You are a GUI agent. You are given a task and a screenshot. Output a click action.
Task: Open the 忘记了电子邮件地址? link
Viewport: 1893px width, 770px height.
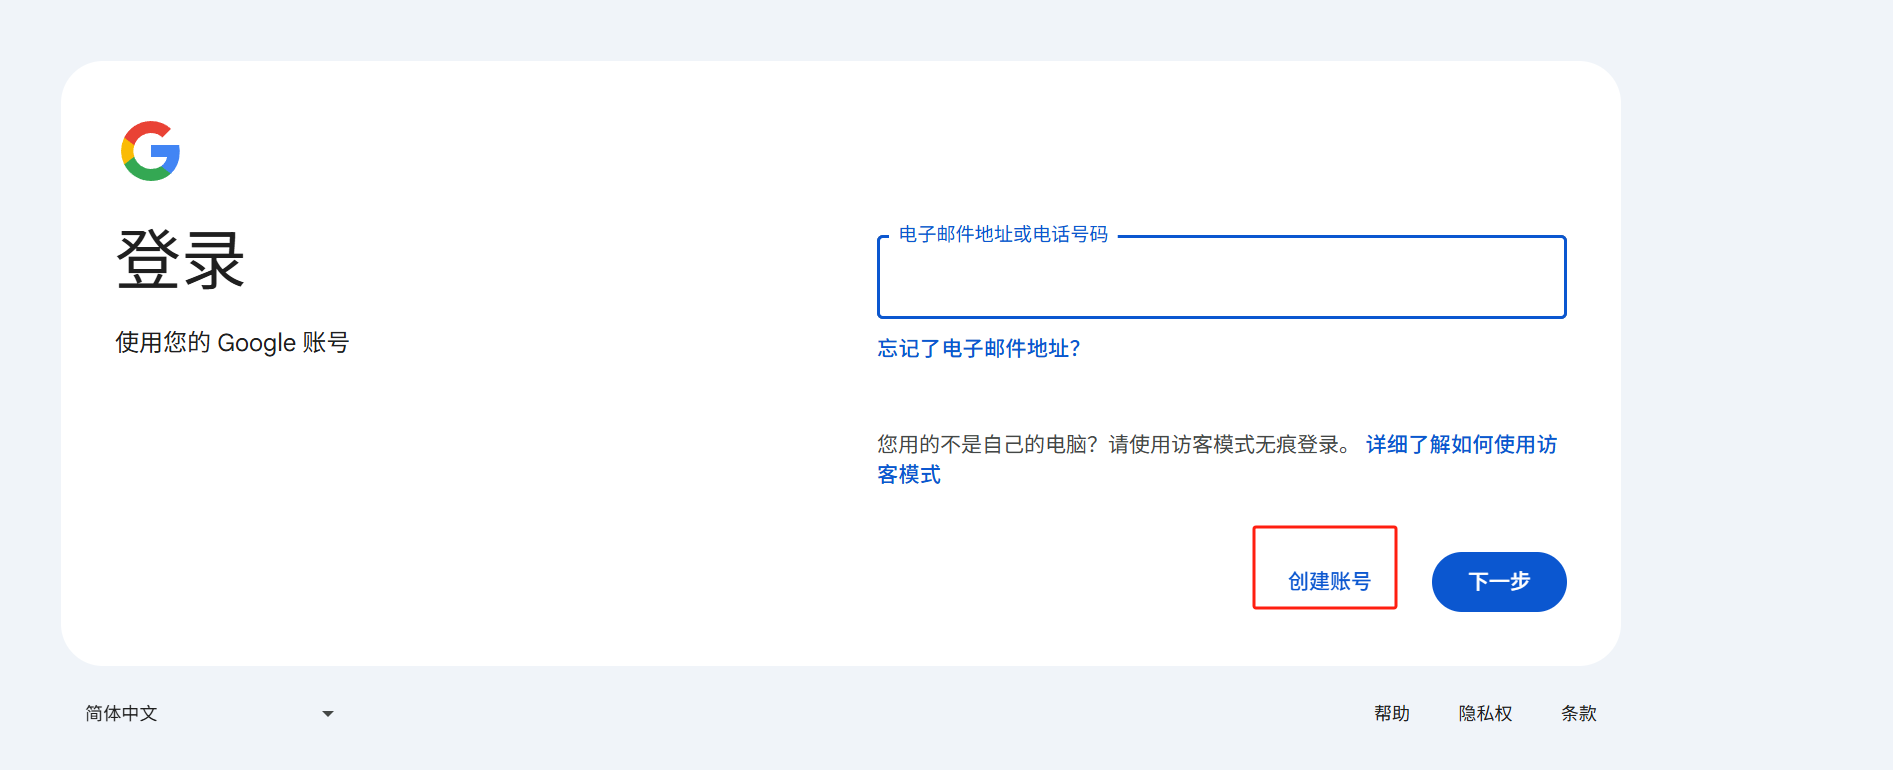coord(978,348)
